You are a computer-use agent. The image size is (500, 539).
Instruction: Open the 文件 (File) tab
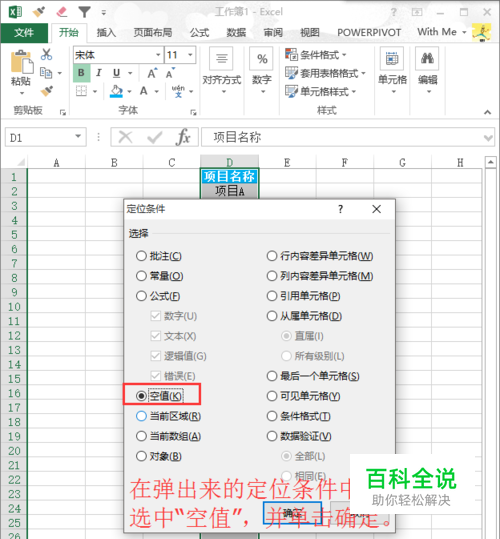[x=24, y=33]
